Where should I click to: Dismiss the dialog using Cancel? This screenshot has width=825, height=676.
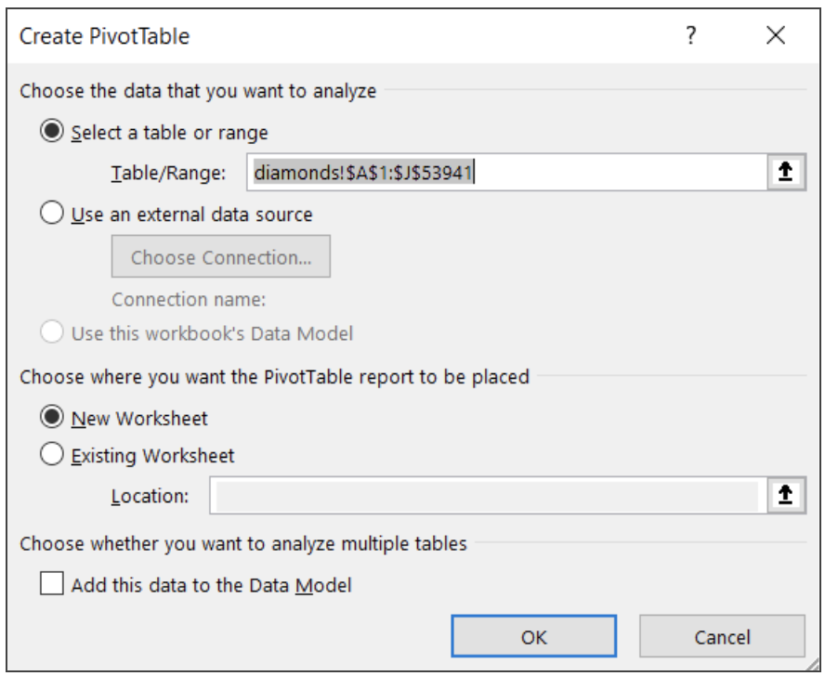[x=721, y=636]
